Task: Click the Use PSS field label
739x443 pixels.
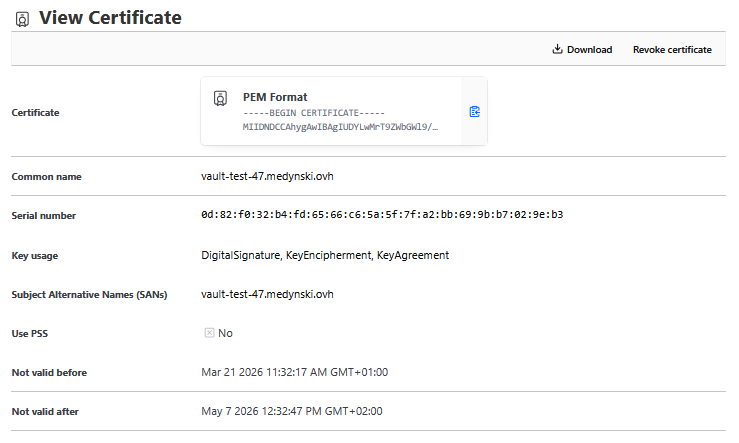Action: pos(31,334)
